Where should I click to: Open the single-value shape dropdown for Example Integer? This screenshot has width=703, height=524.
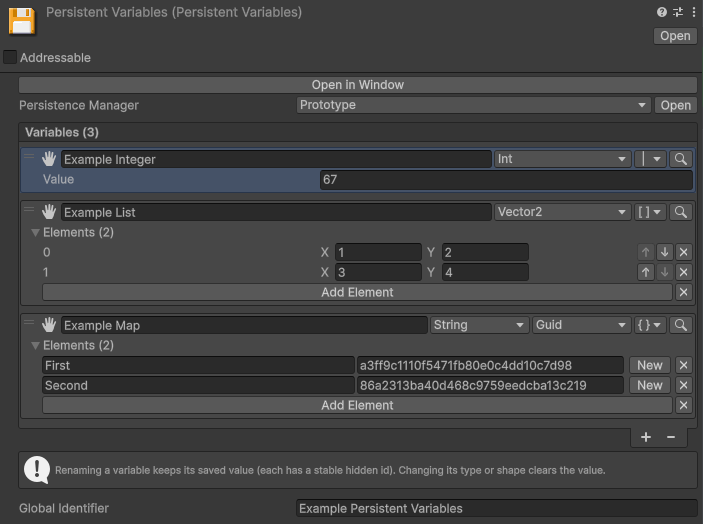pyautogui.click(x=650, y=159)
